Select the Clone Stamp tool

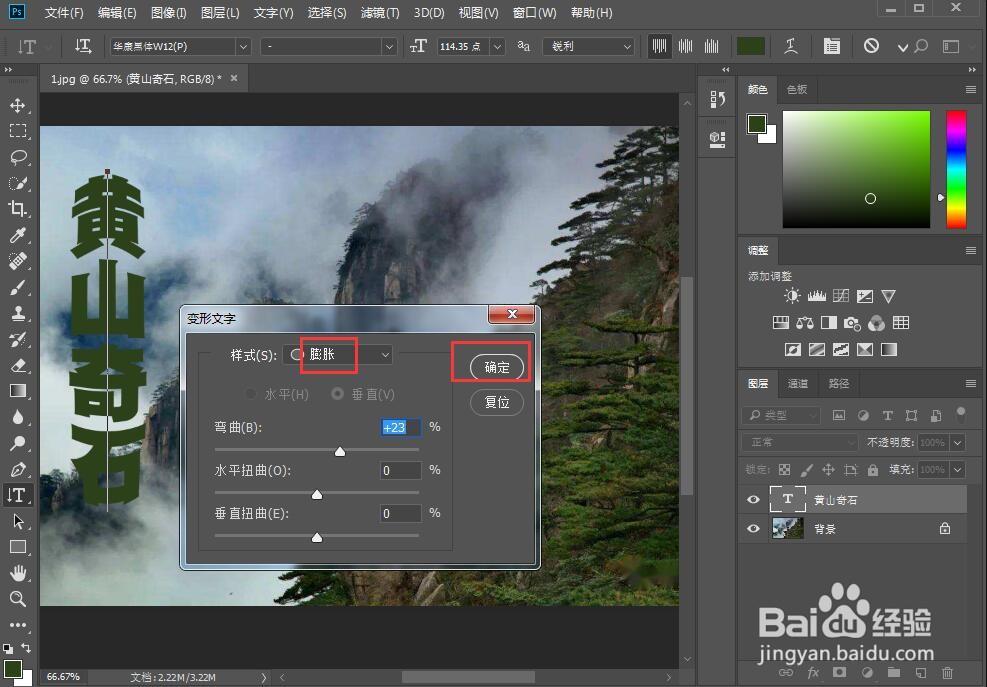tap(18, 313)
